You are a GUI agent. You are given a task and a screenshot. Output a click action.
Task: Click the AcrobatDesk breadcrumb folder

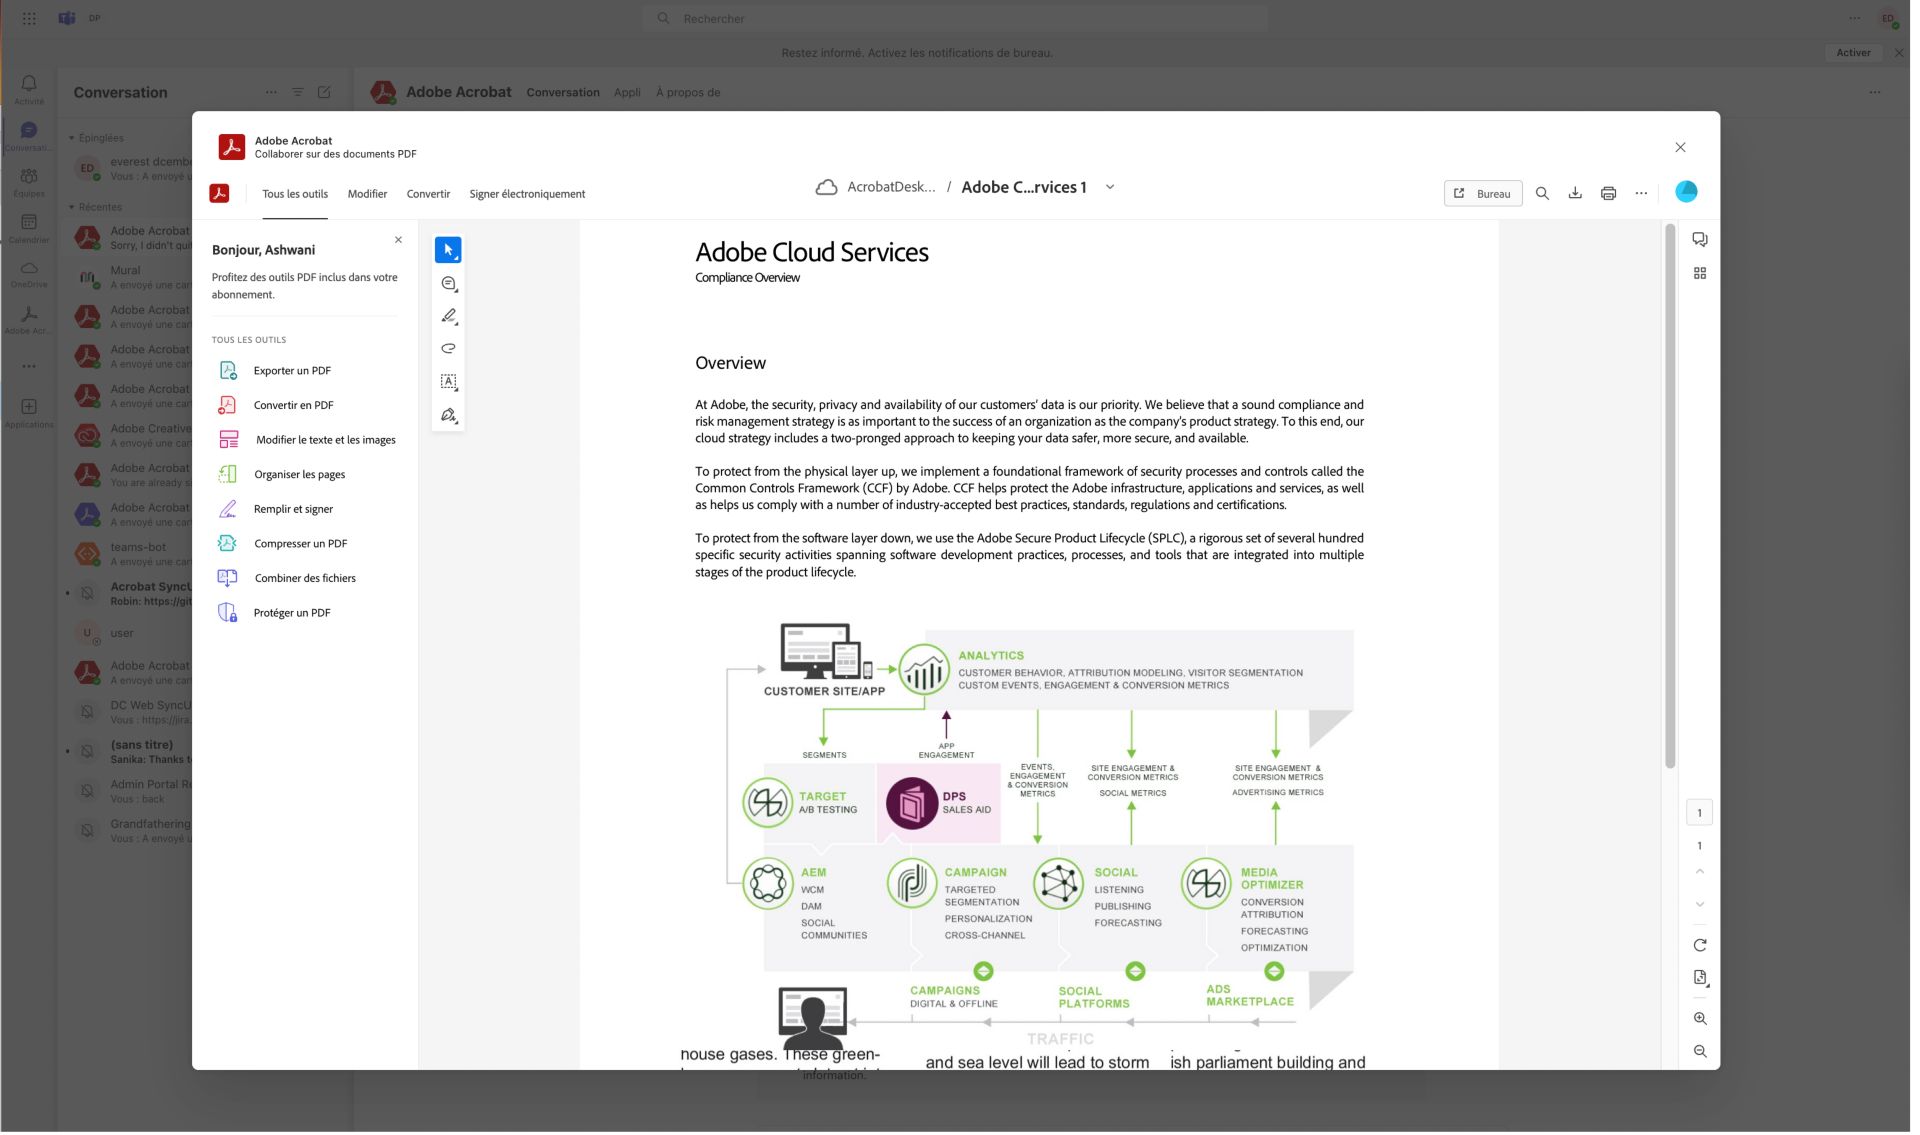[x=891, y=188]
